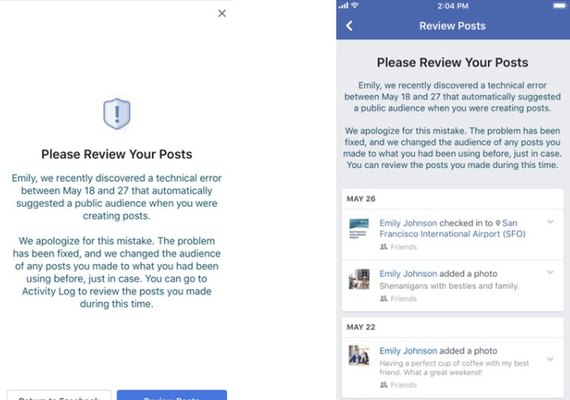Open Emily Johnson link on coffee post
The height and width of the screenshot is (400, 570).
coord(408,351)
